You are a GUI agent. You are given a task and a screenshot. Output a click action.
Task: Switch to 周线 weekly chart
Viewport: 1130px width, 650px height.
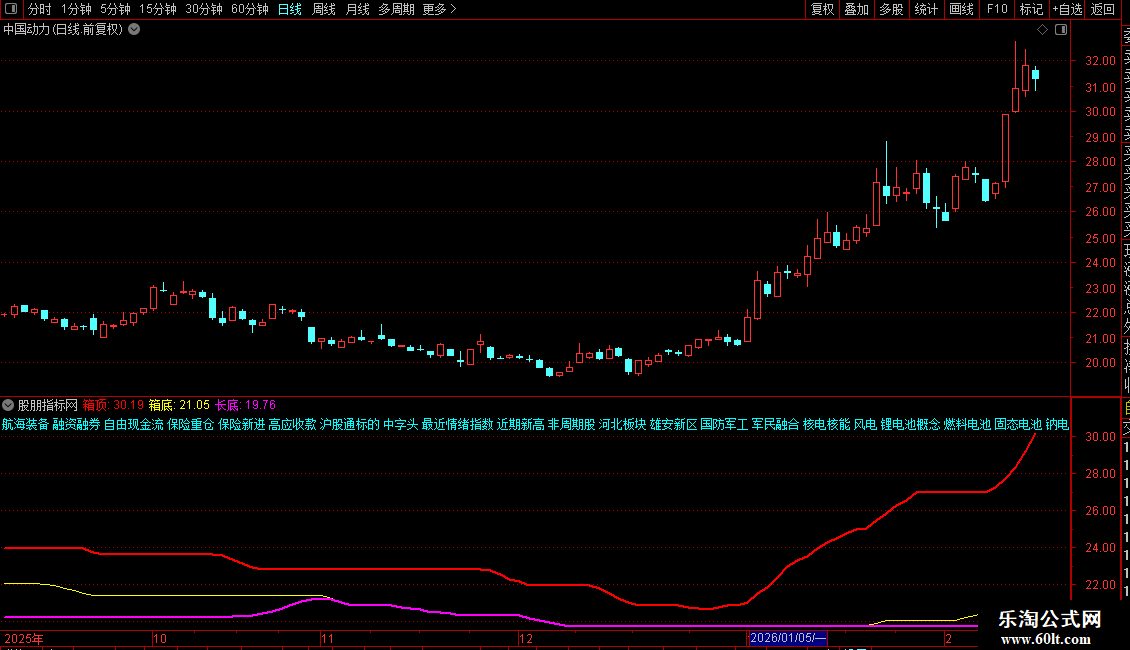point(324,9)
